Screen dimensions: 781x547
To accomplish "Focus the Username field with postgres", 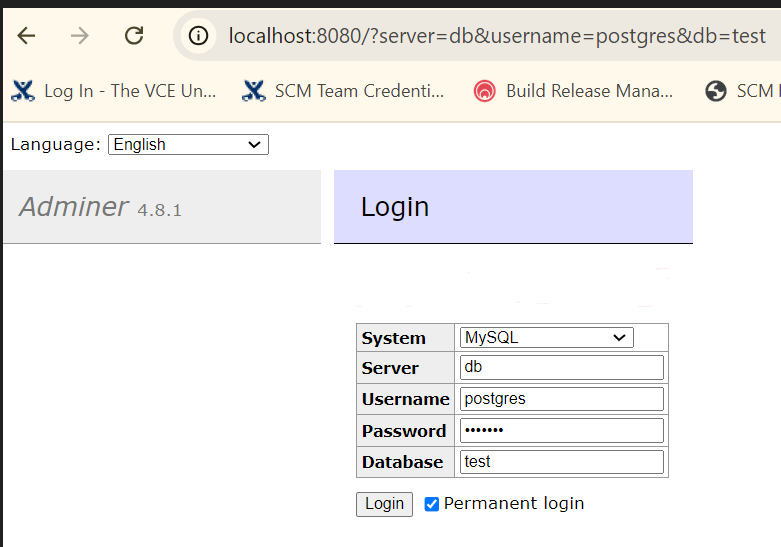I will (x=561, y=399).
